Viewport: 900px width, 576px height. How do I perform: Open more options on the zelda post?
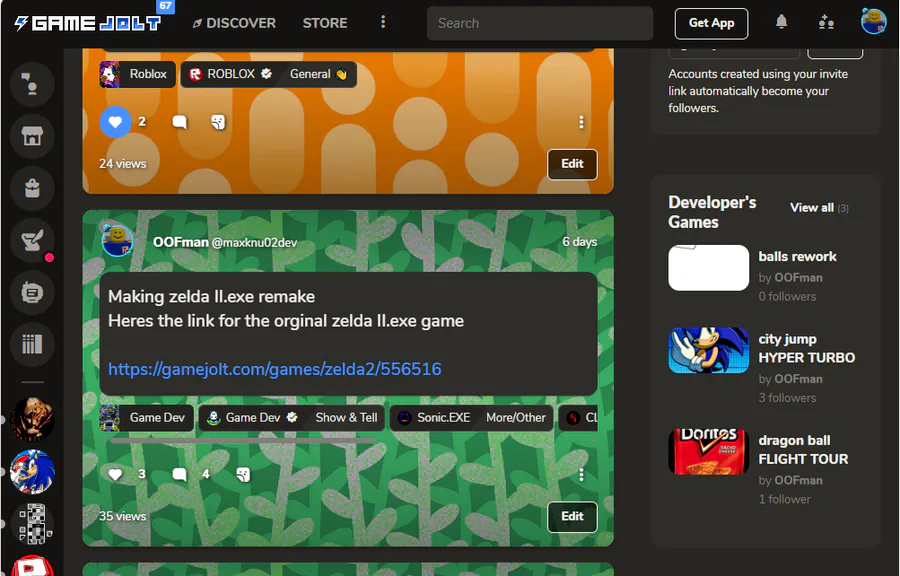coord(581,474)
